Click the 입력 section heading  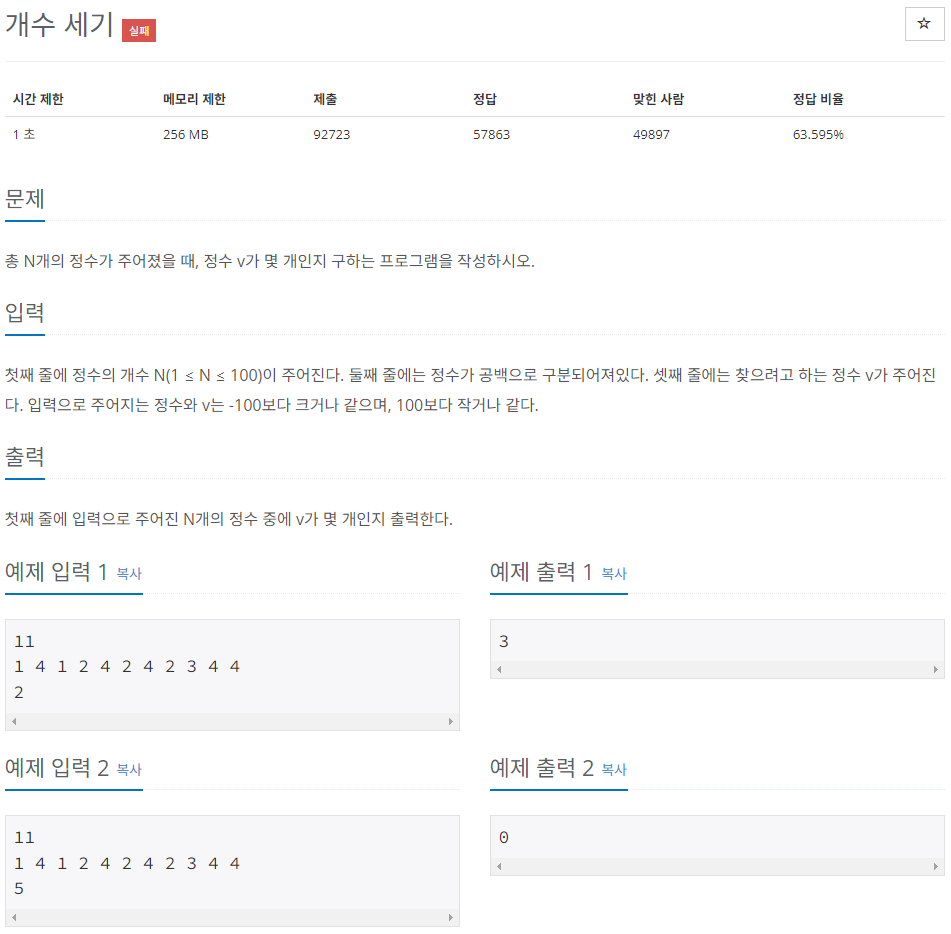(24, 314)
